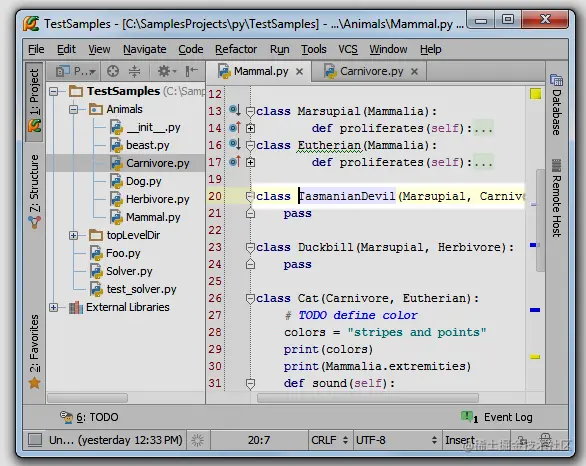The image size is (586, 466).
Task: Open the Run menu
Action: tap(280, 49)
